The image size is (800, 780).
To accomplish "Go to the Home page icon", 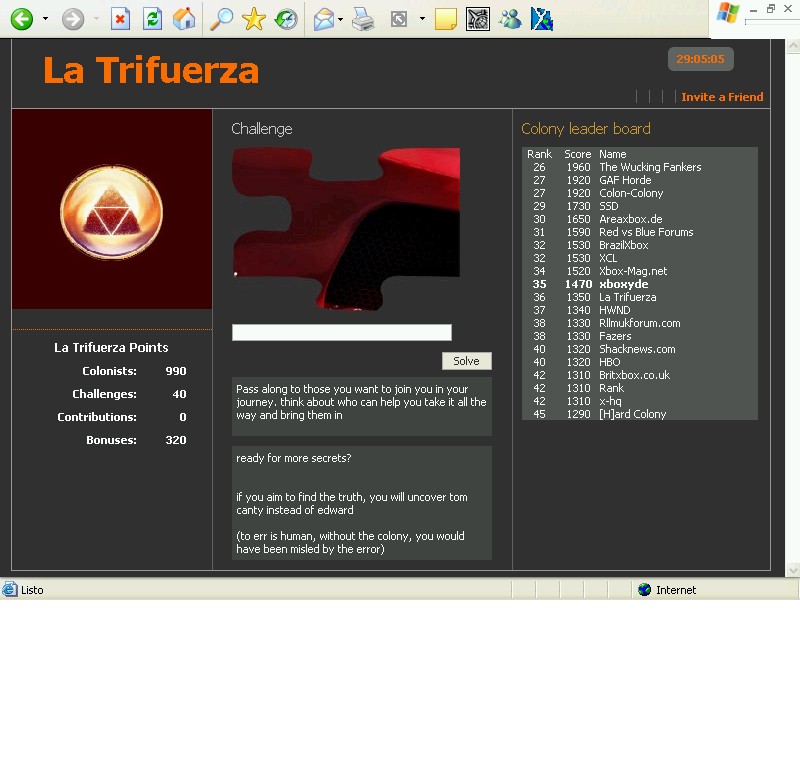I will [x=184, y=19].
